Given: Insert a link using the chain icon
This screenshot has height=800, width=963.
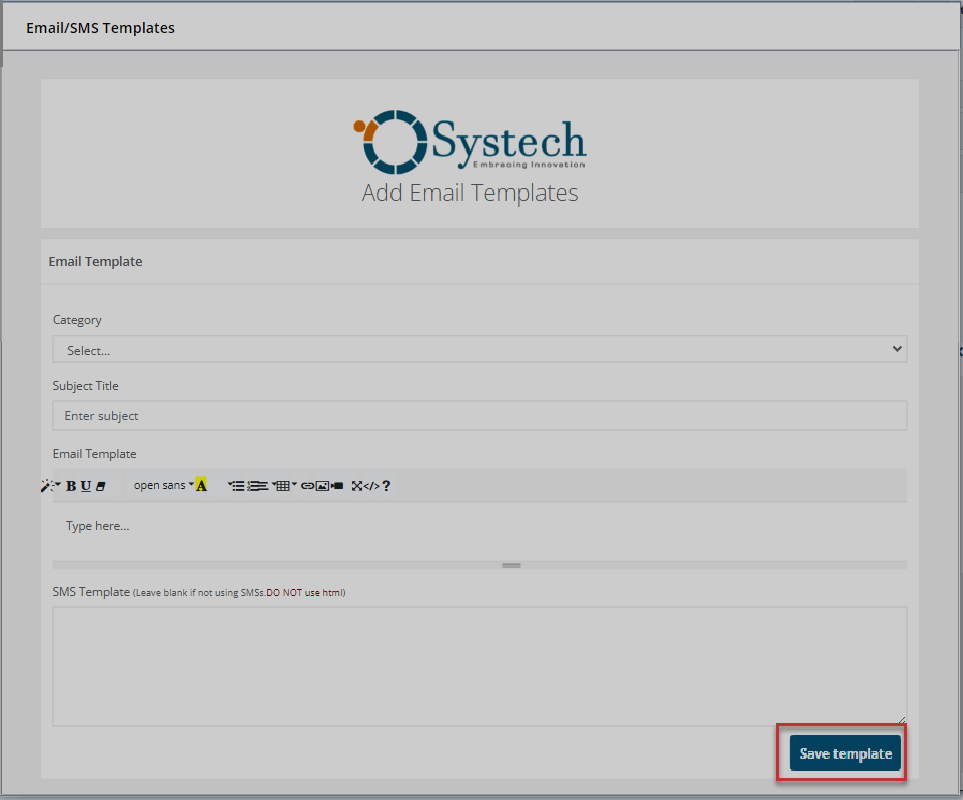Looking at the screenshot, I should (308, 486).
